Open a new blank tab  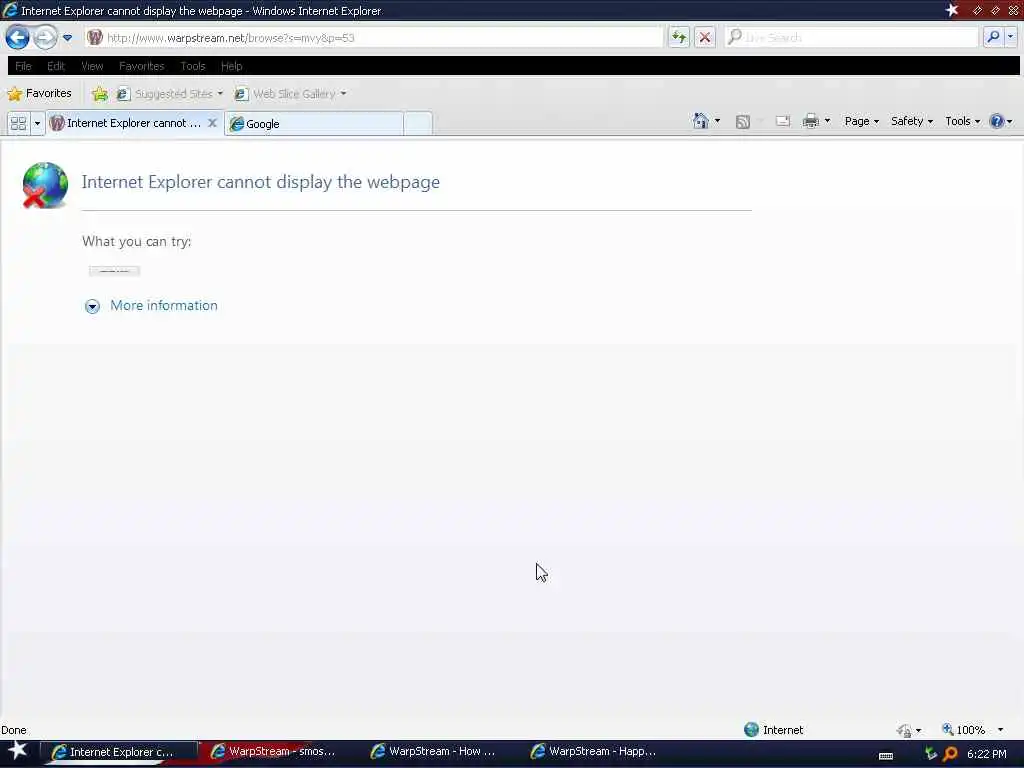coord(418,123)
